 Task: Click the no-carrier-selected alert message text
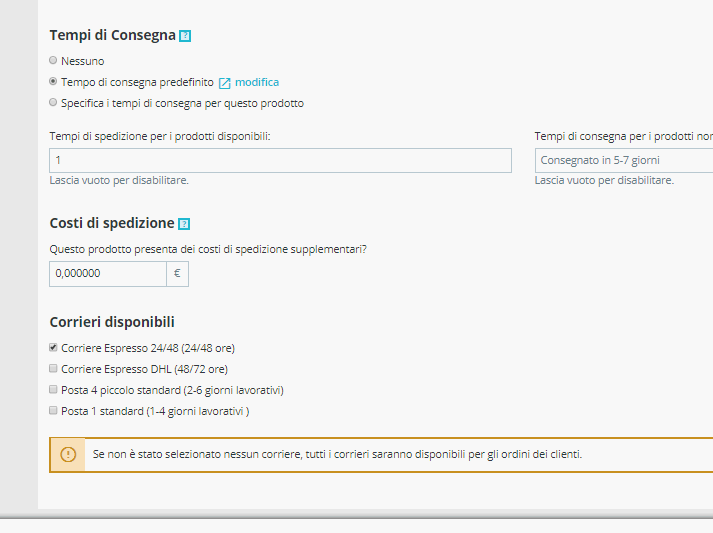click(337, 454)
